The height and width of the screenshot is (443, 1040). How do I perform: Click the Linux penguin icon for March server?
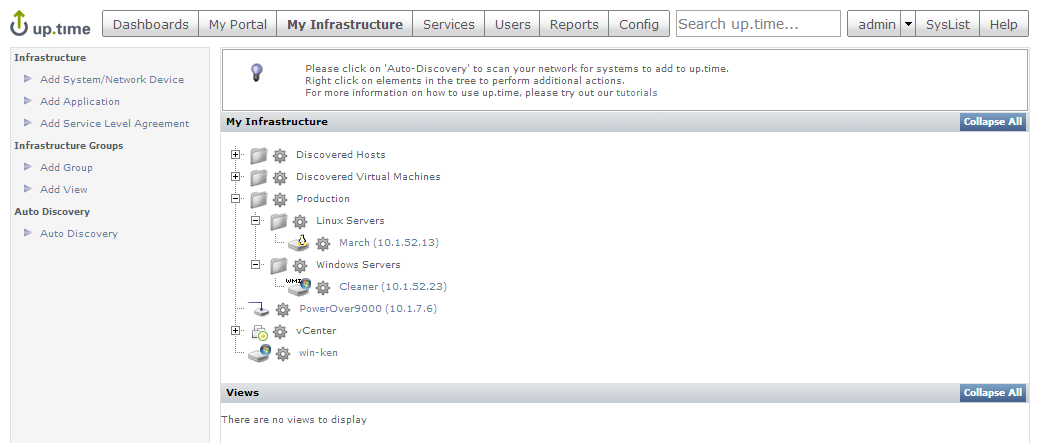[x=299, y=243]
